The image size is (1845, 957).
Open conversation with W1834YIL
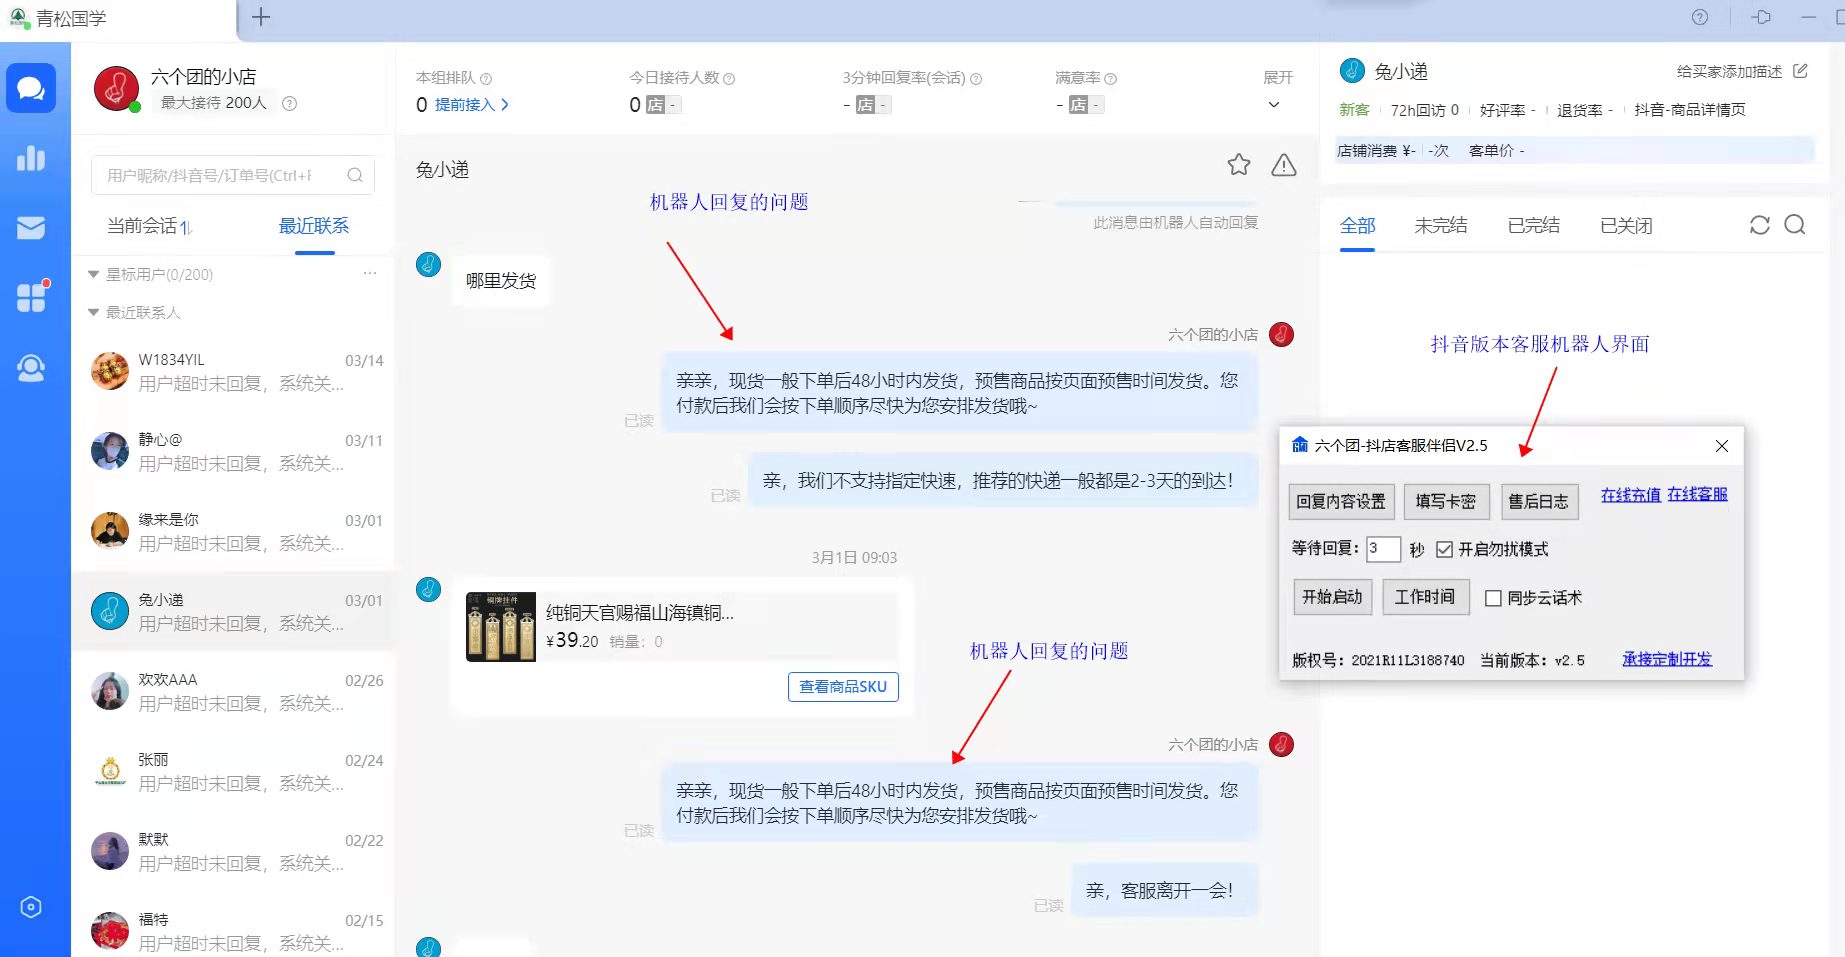click(x=233, y=372)
